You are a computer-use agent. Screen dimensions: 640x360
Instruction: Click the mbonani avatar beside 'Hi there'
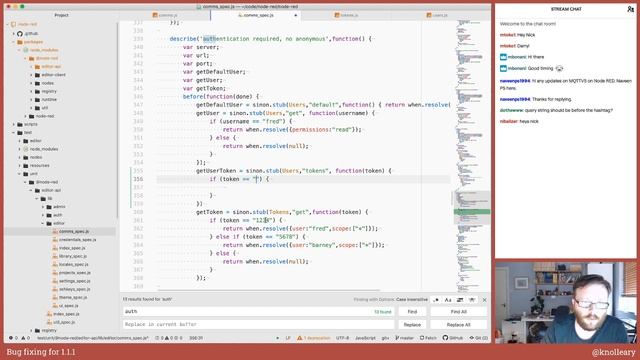coord(503,57)
